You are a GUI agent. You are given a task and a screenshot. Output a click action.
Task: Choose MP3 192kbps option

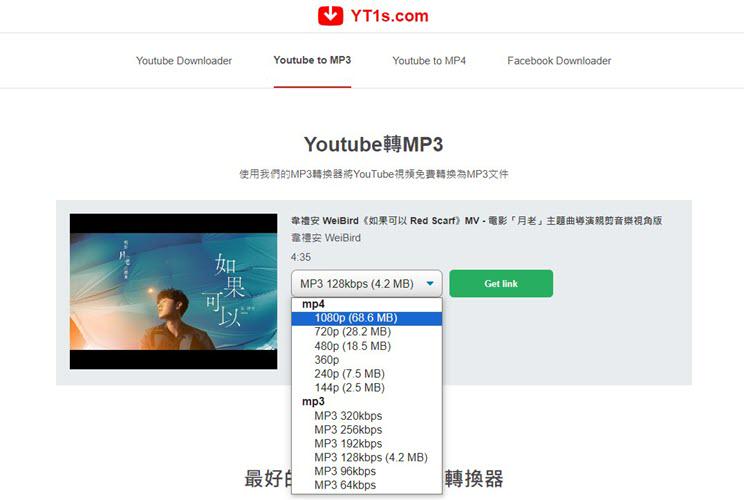tap(367, 444)
